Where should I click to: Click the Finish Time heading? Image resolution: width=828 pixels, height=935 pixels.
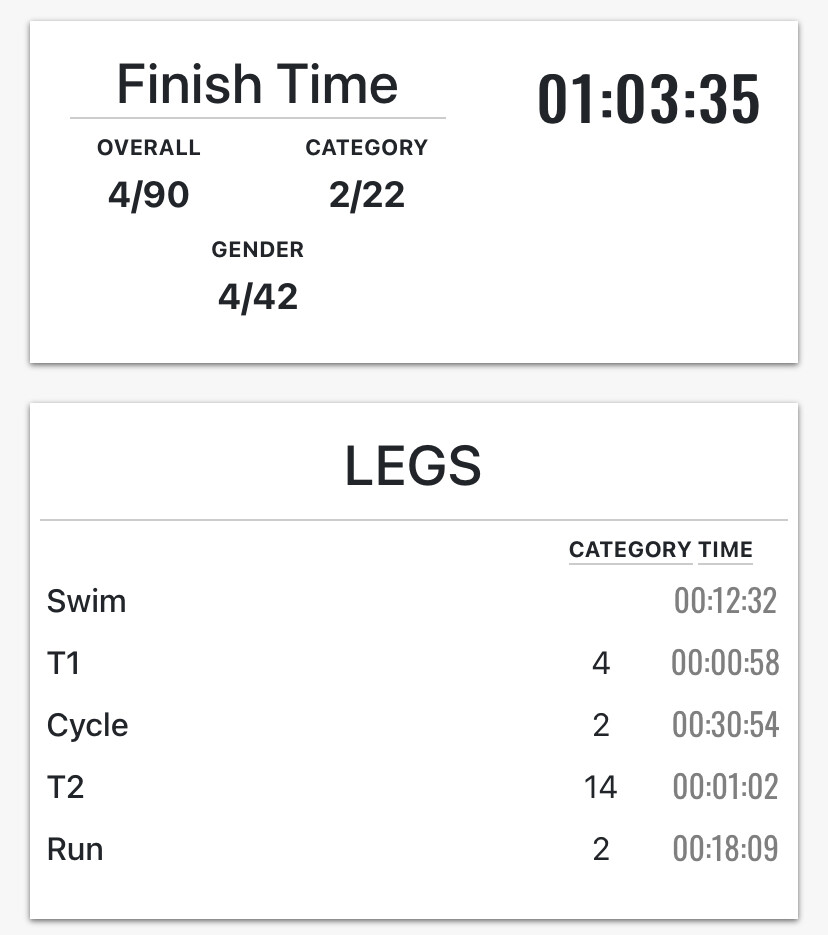coord(258,84)
